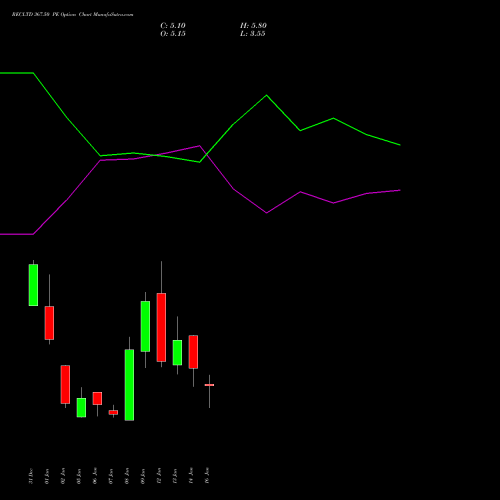The image size is (500, 500).
Task: Click the '08 Jan' date axis label
Action: click(127, 476)
